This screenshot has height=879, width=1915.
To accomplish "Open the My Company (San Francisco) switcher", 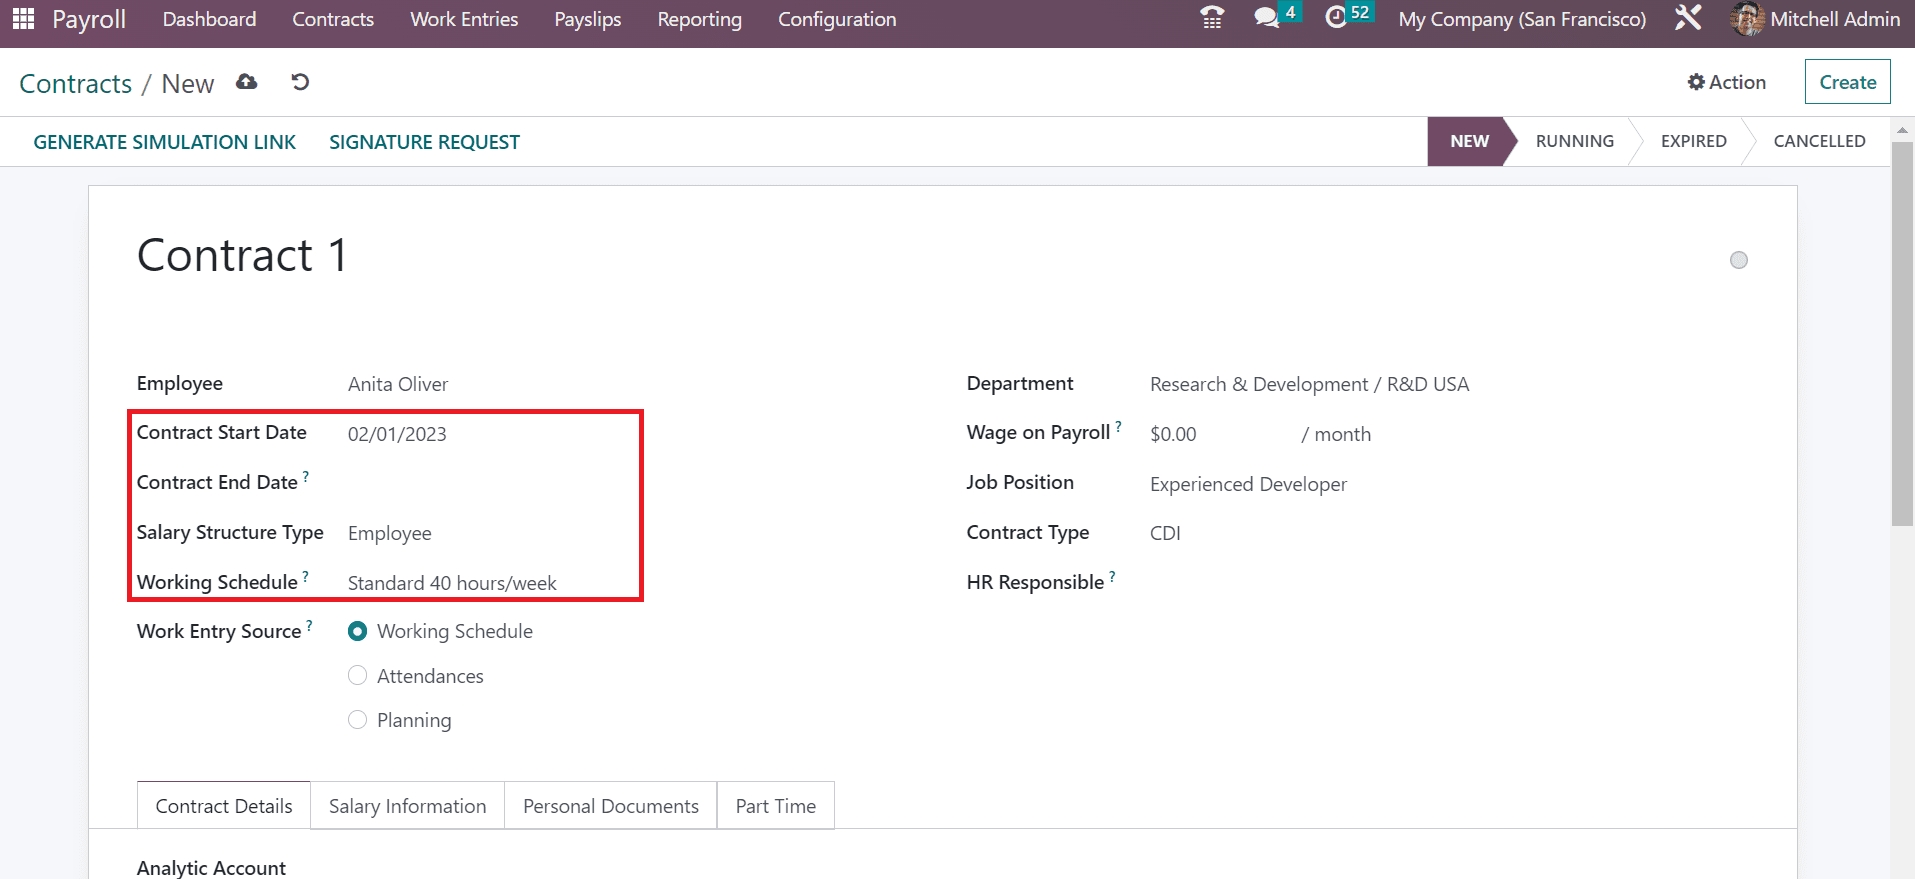I will pyautogui.click(x=1522, y=19).
